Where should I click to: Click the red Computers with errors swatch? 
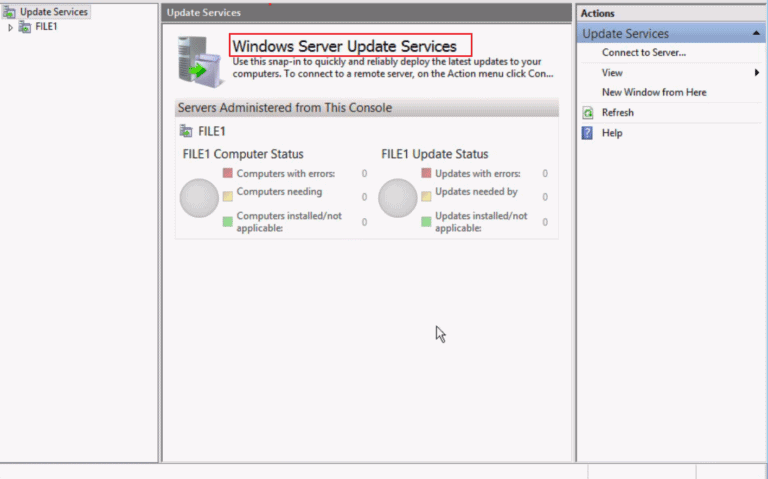(228, 174)
